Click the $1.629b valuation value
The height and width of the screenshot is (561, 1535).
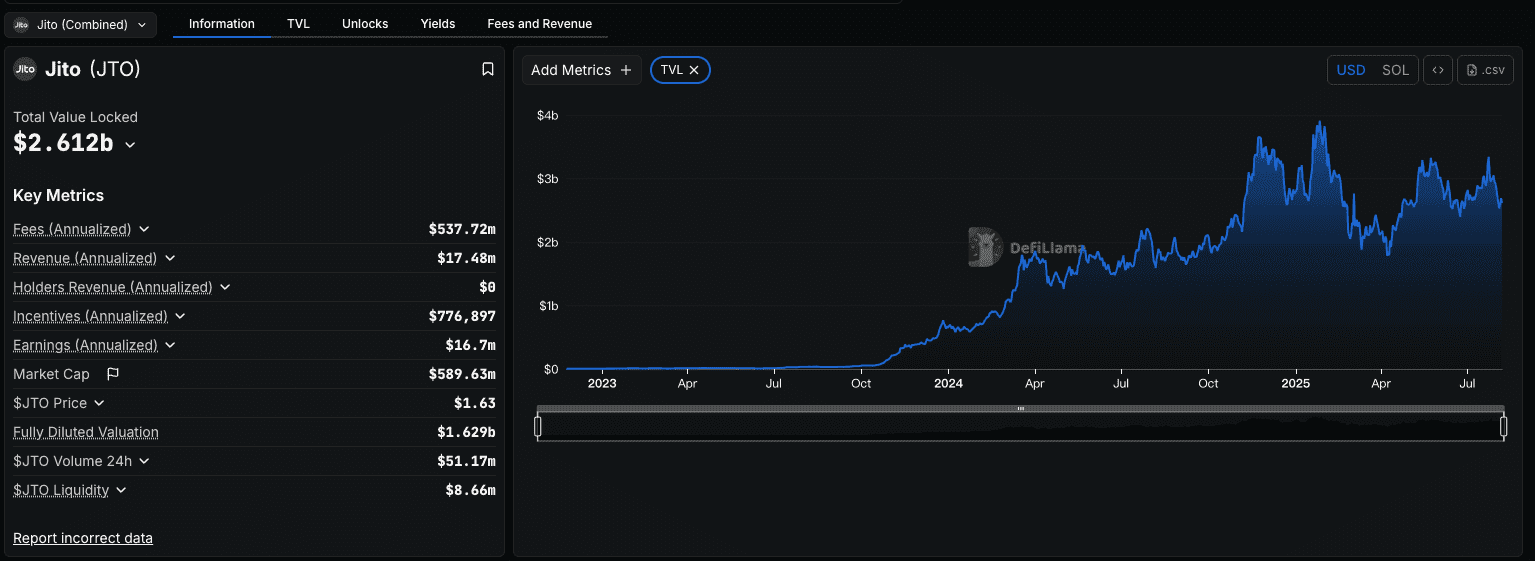[x=466, y=432]
